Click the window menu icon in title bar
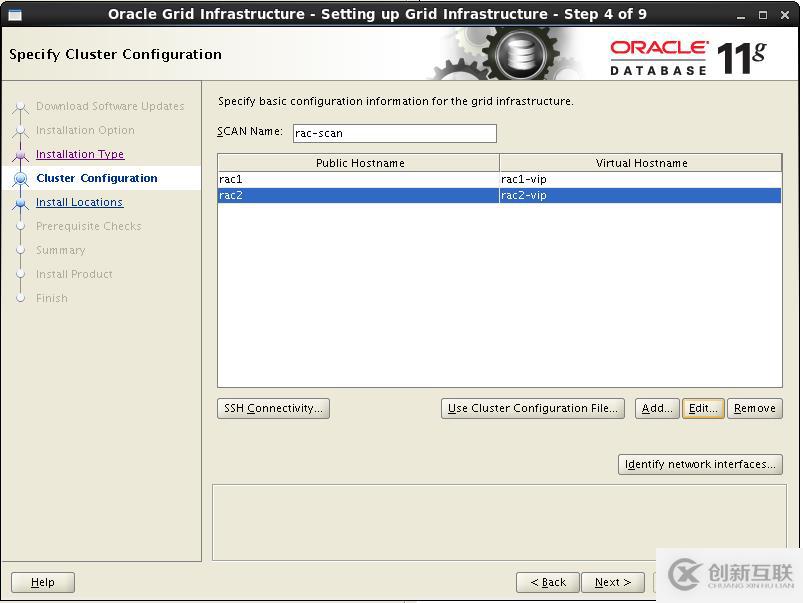Viewport: 803px width, 603px height. coord(14,14)
